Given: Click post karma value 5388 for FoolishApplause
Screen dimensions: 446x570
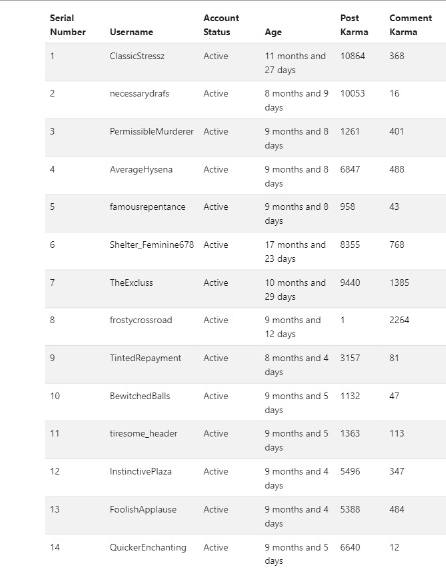Looking at the screenshot, I should click(x=350, y=510).
